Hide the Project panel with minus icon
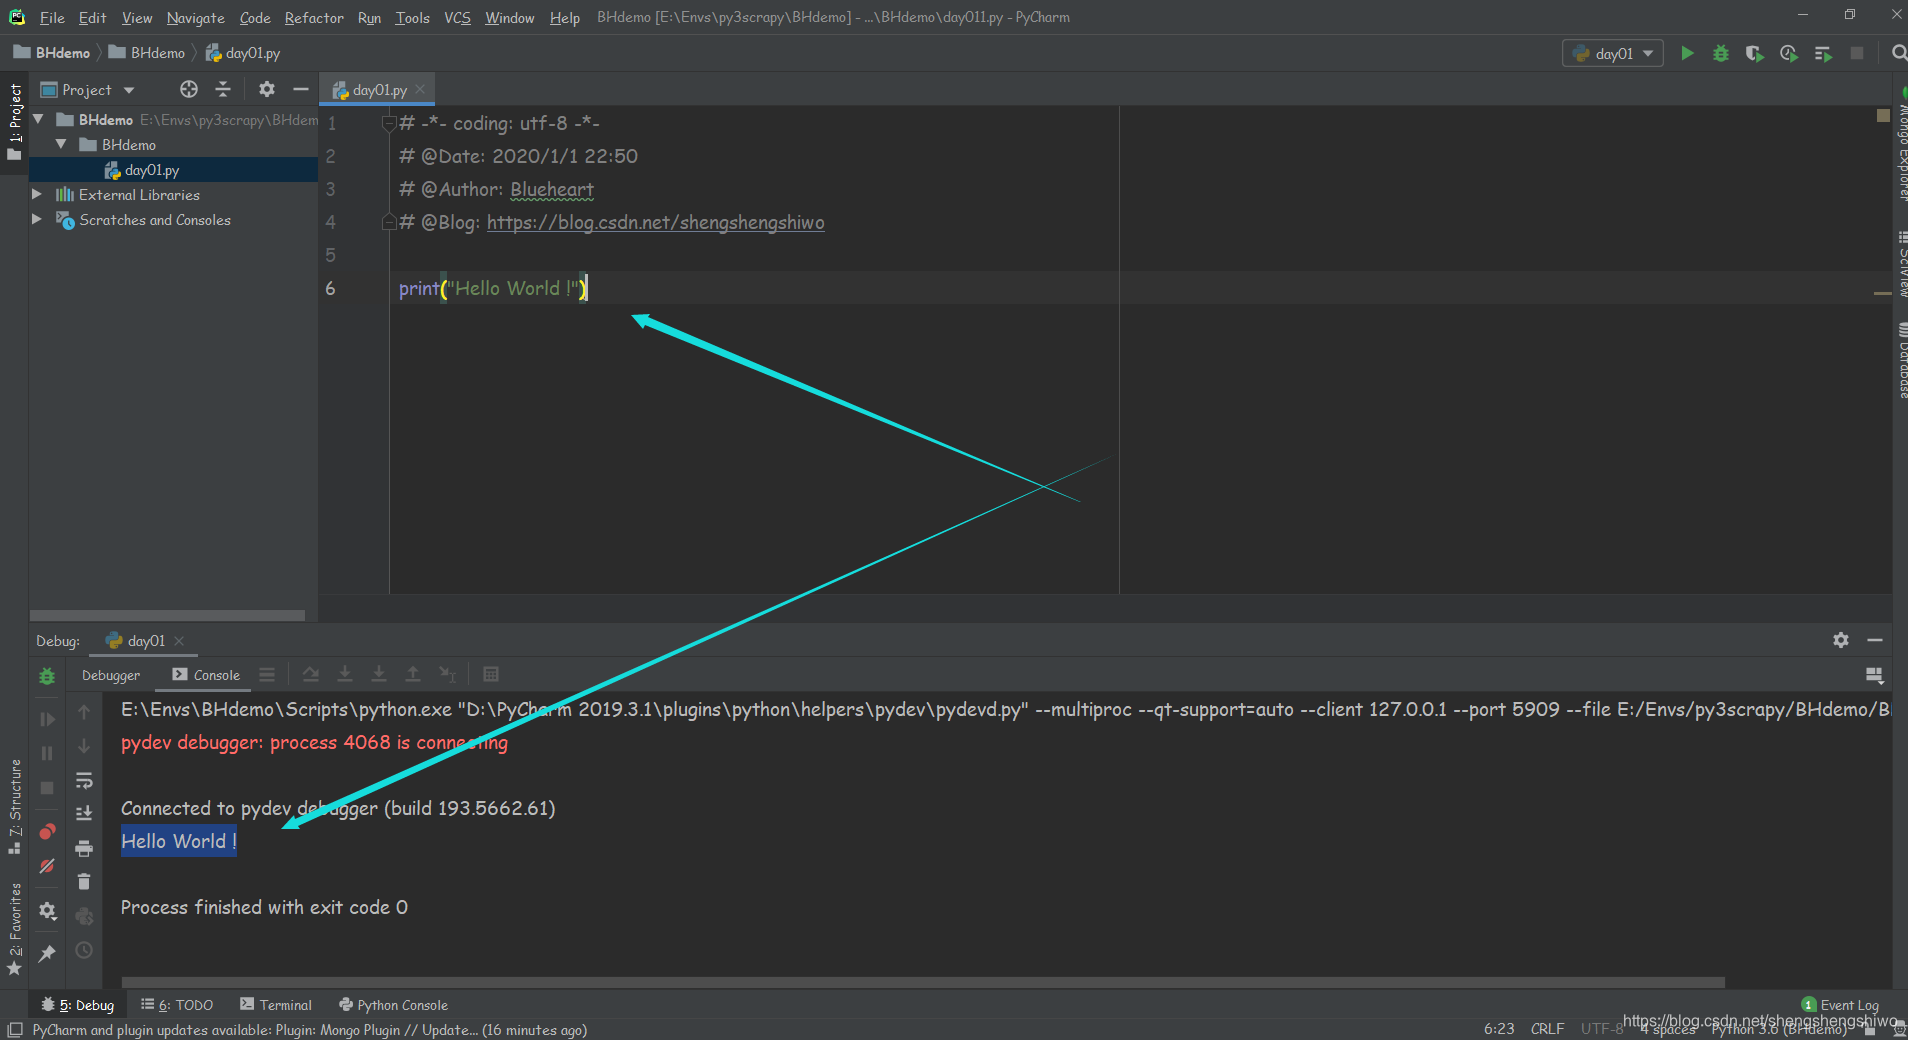Screen dimensions: 1908x1040 coord(300,89)
